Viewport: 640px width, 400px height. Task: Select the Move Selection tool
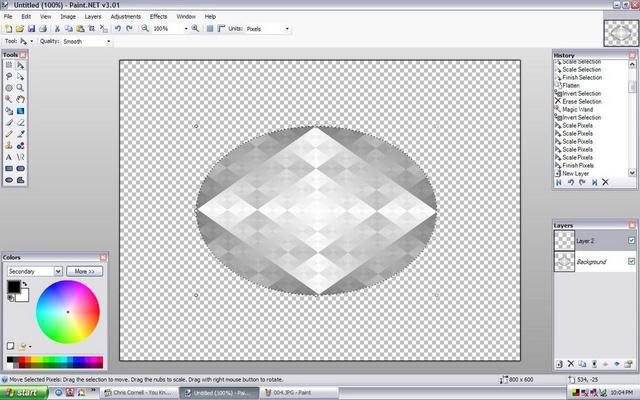(20, 77)
